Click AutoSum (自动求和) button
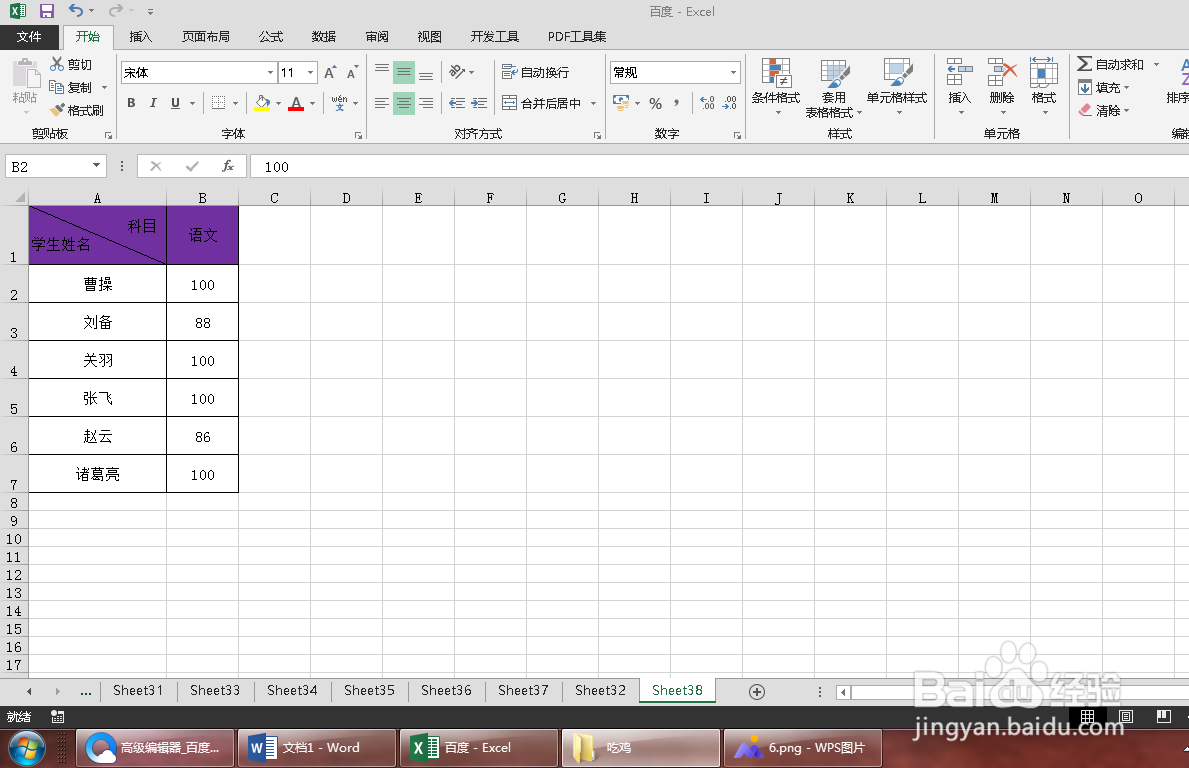The image size is (1189, 768). (x=1111, y=64)
